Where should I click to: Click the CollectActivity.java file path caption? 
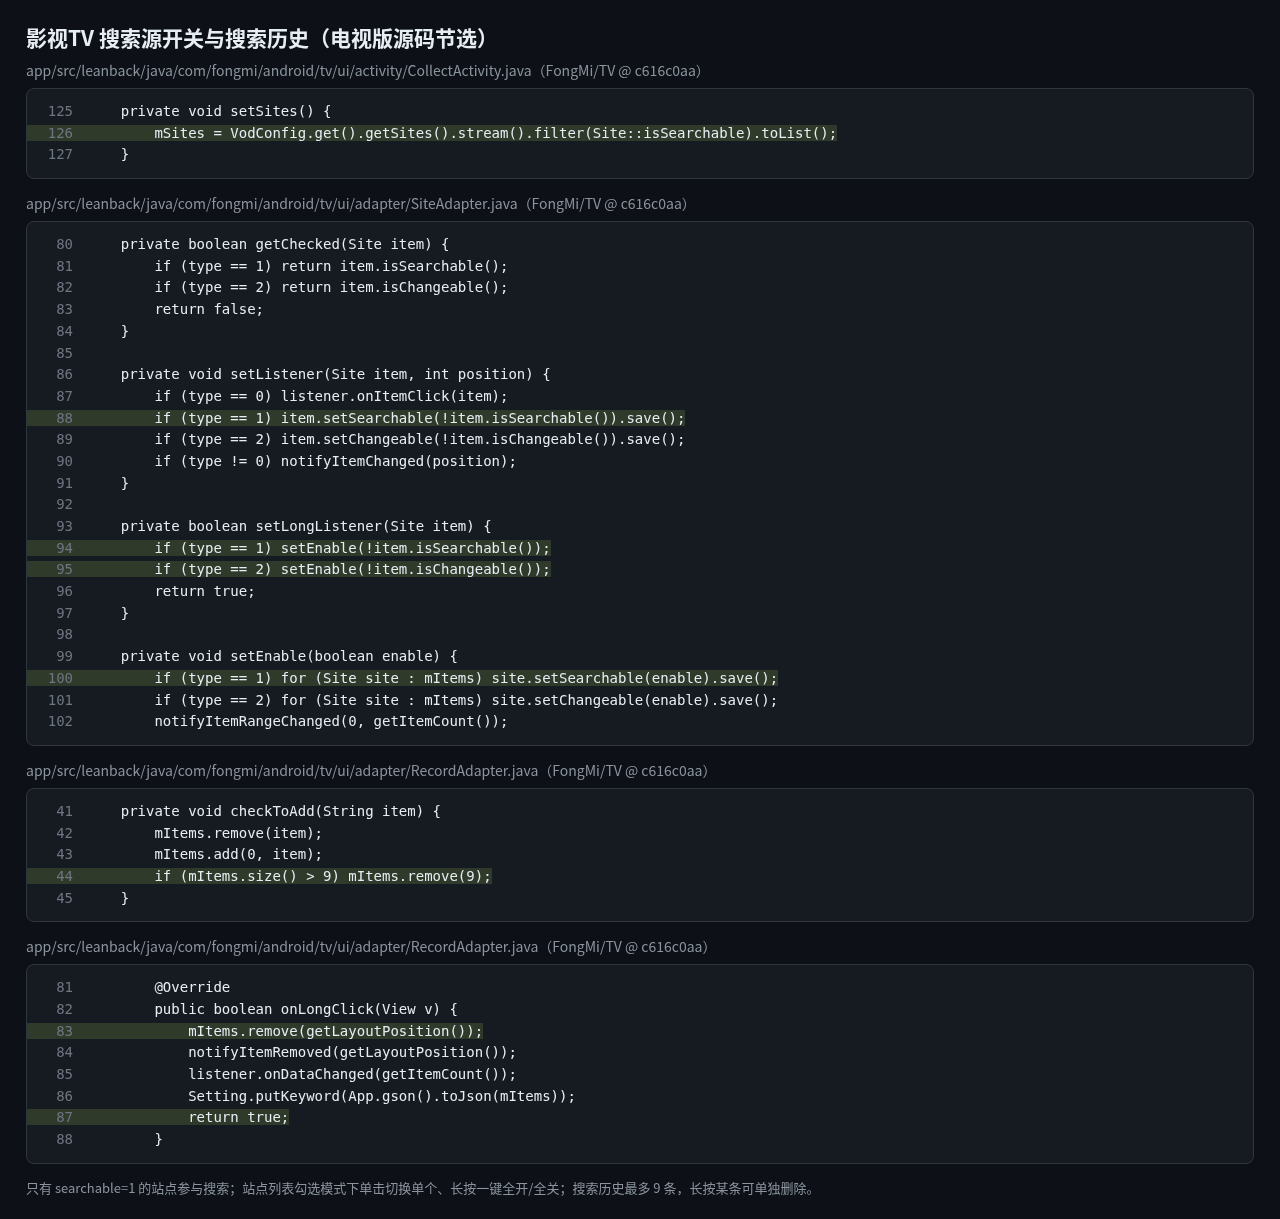click(363, 71)
